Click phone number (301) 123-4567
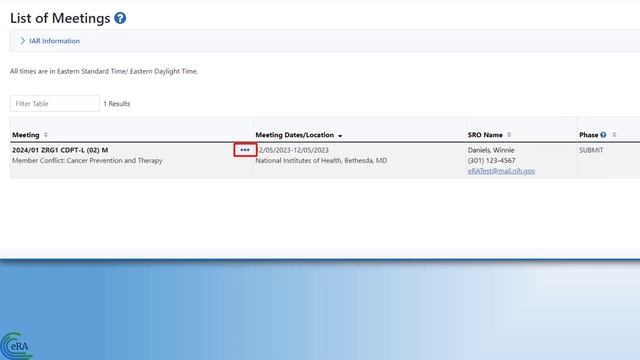This screenshot has width=640, height=360. [x=491, y=161]
